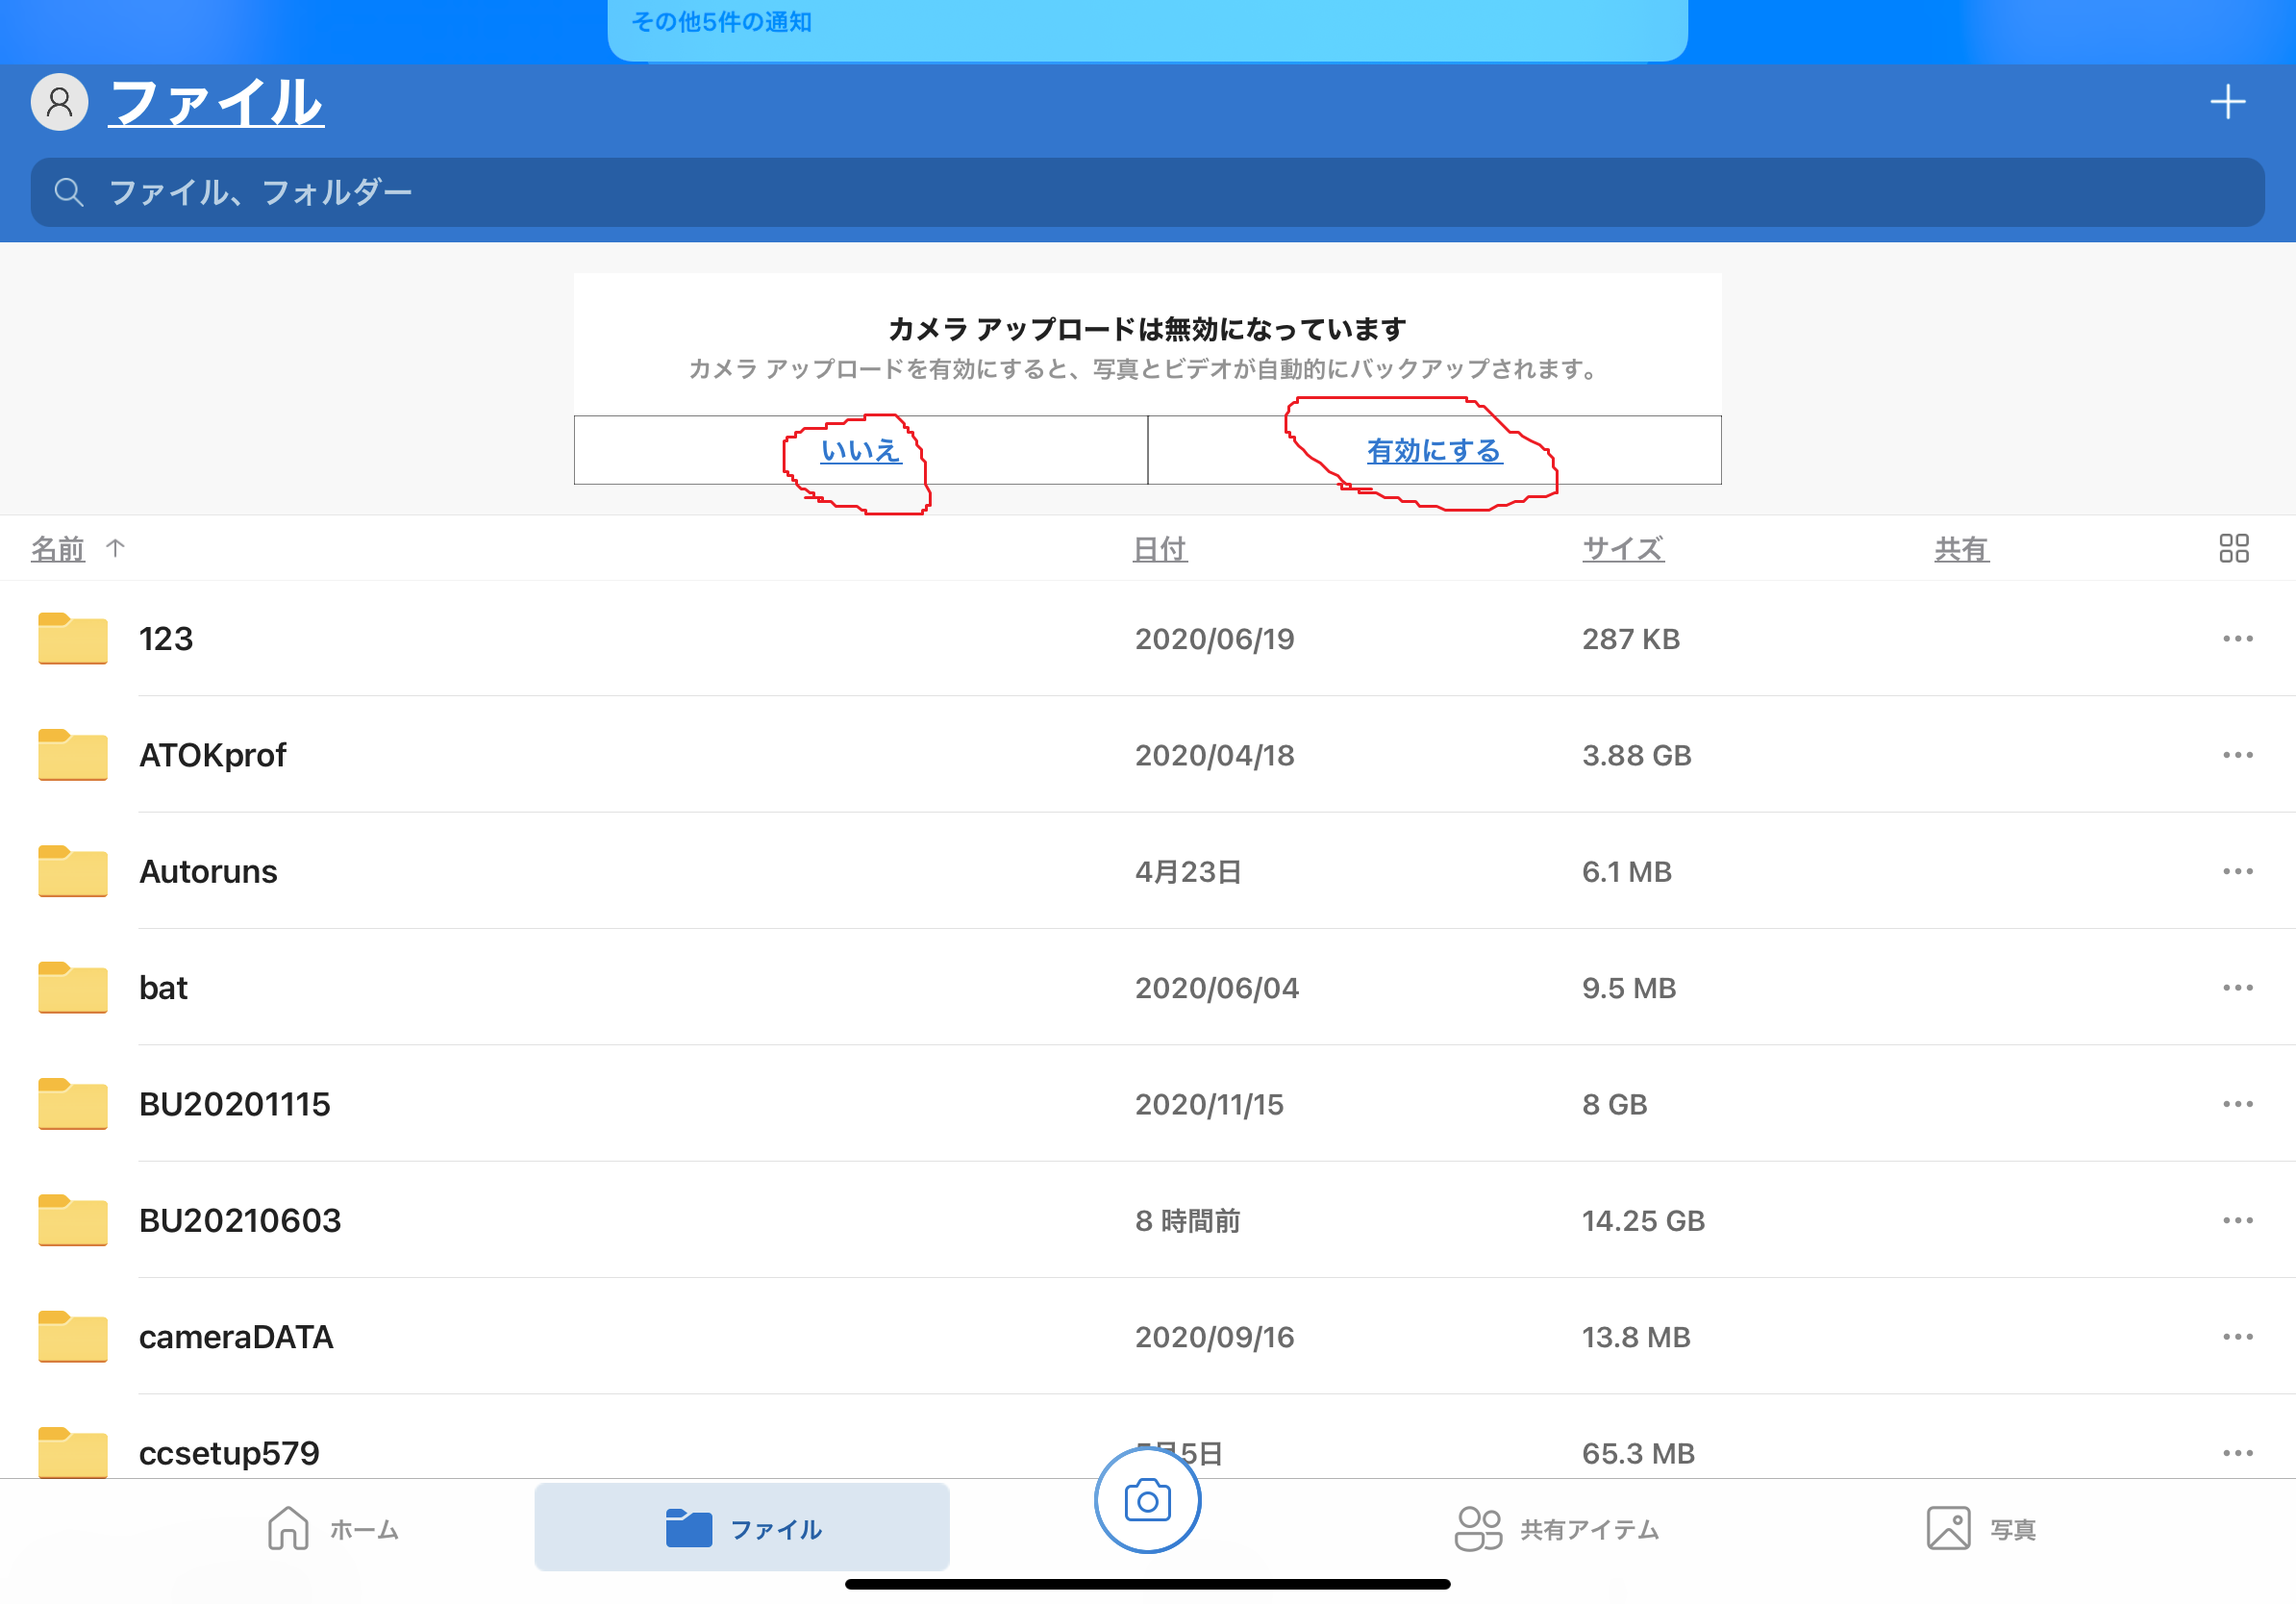This screenshot has width=2296, height=1604.
Task: Open more options for ATOKprof folder
Action: [x=2237, y=755]
